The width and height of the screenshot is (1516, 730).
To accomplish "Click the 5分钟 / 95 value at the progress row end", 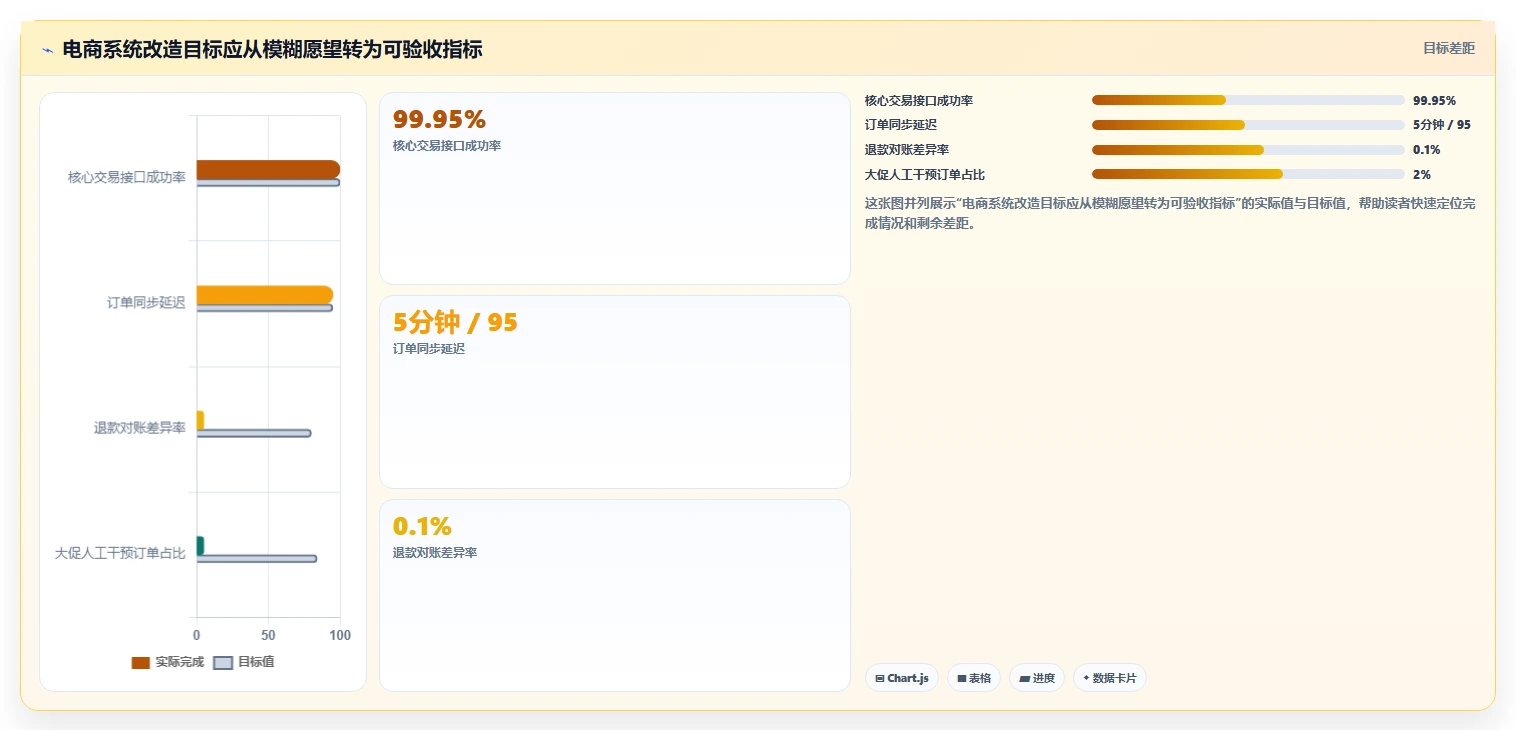I will (1441, 125).
